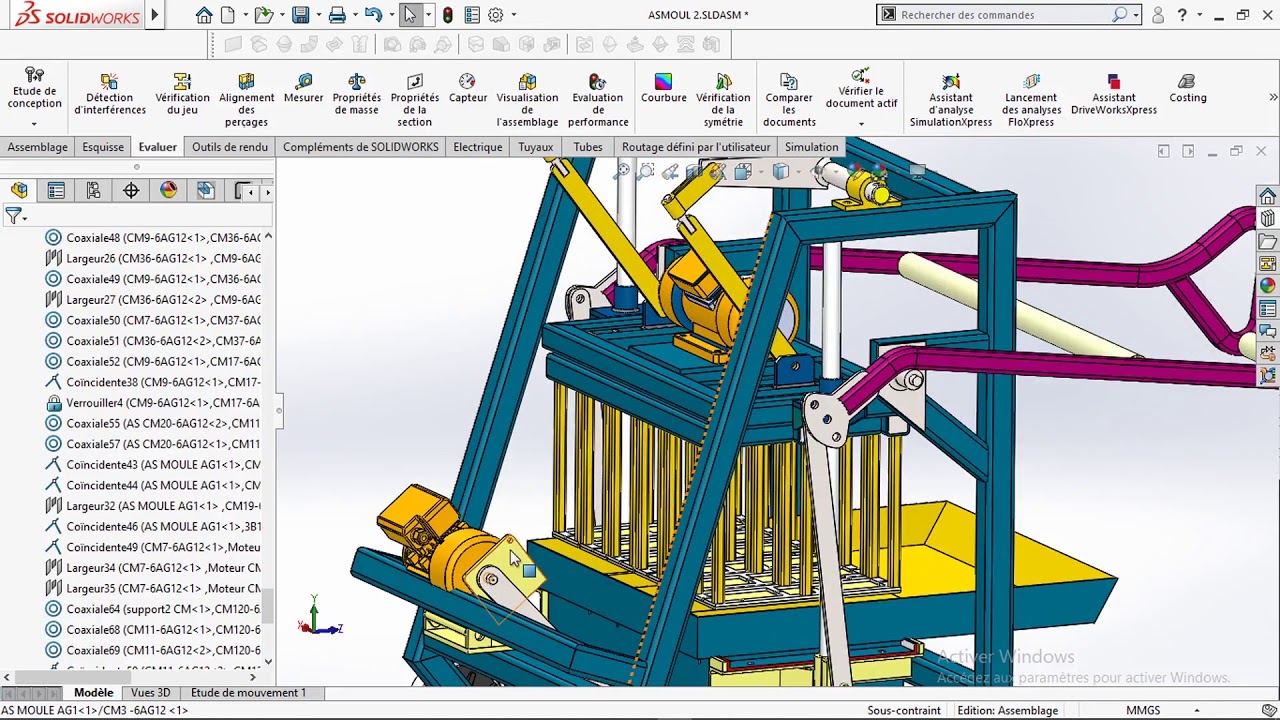1280x720 pixels.
Task: Expand the SOLIDWORKS menu flyout arrow
Action: click(x=154, y=15)
